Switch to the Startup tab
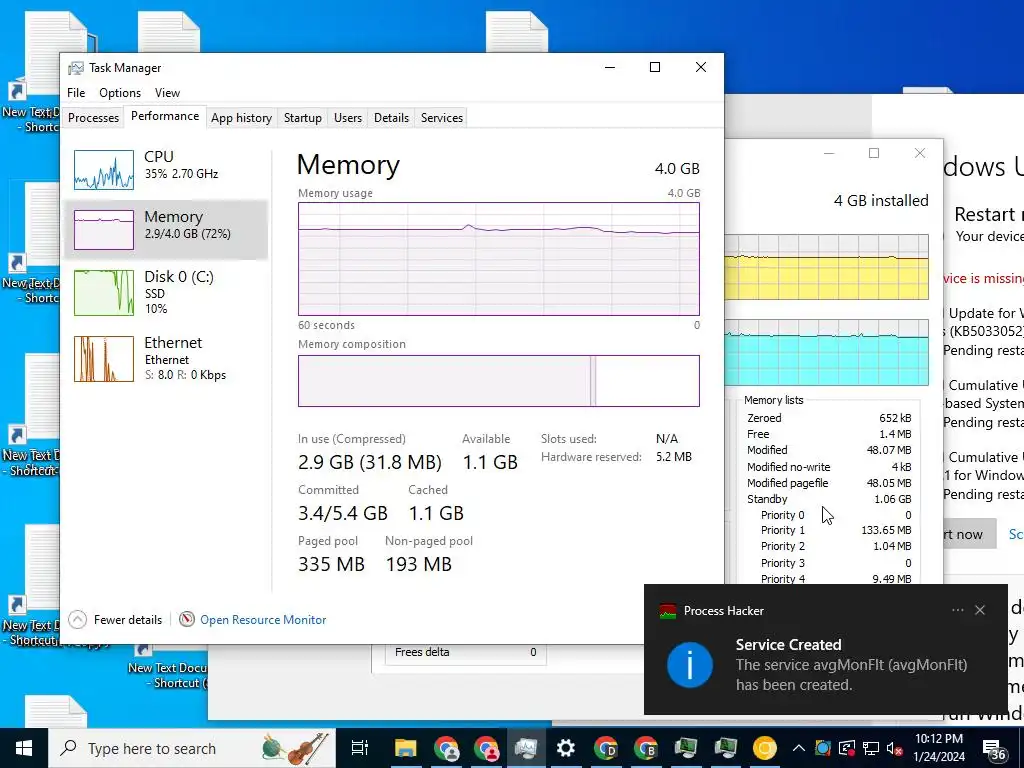Screen dimensions: 1024x768 coord(302,118)
